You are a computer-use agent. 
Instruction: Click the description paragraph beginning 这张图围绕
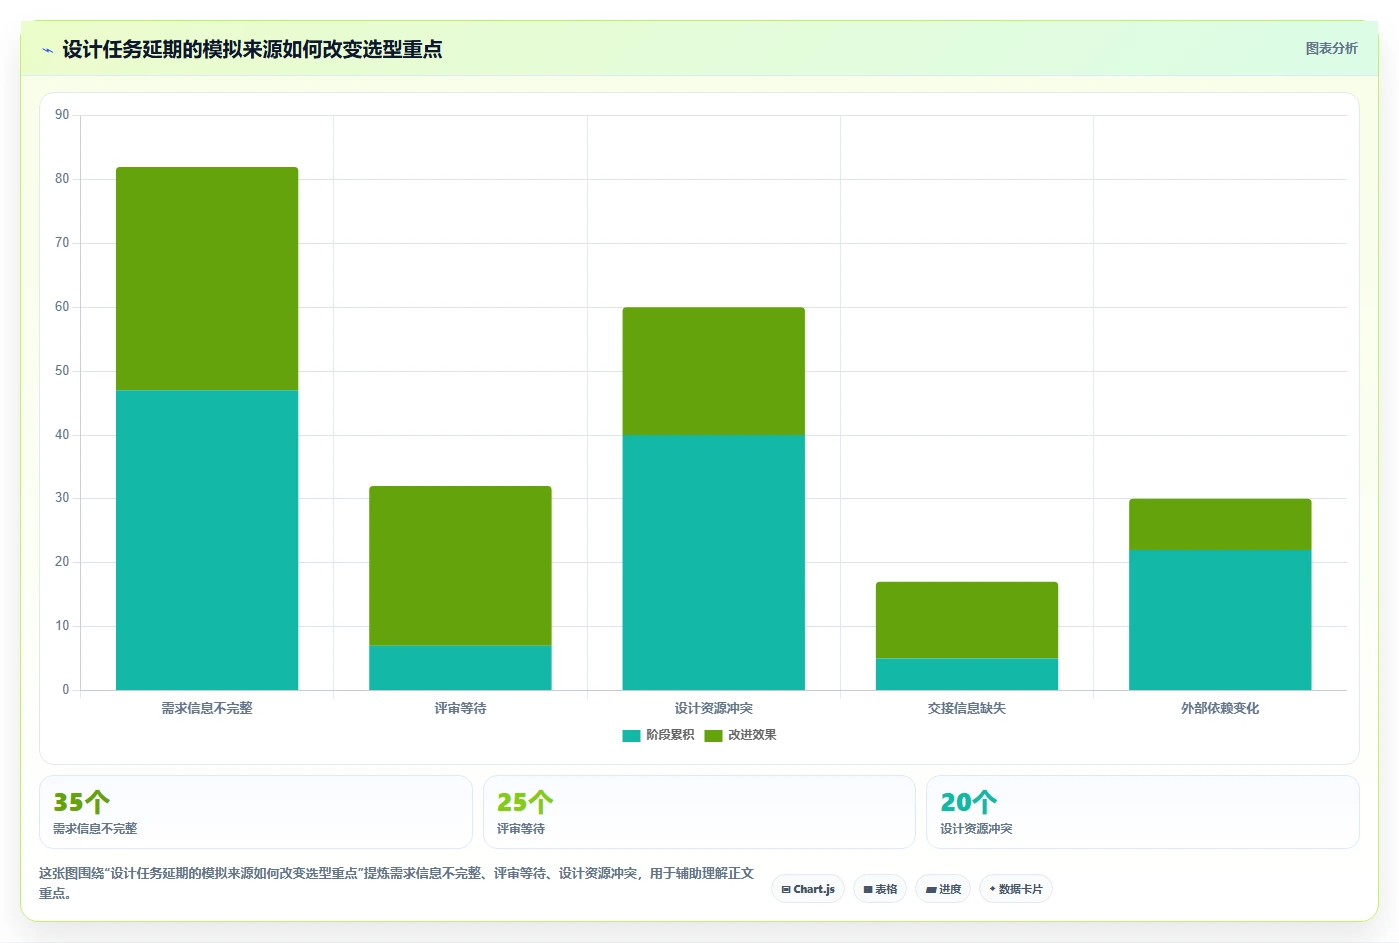[x=396, y=883]
